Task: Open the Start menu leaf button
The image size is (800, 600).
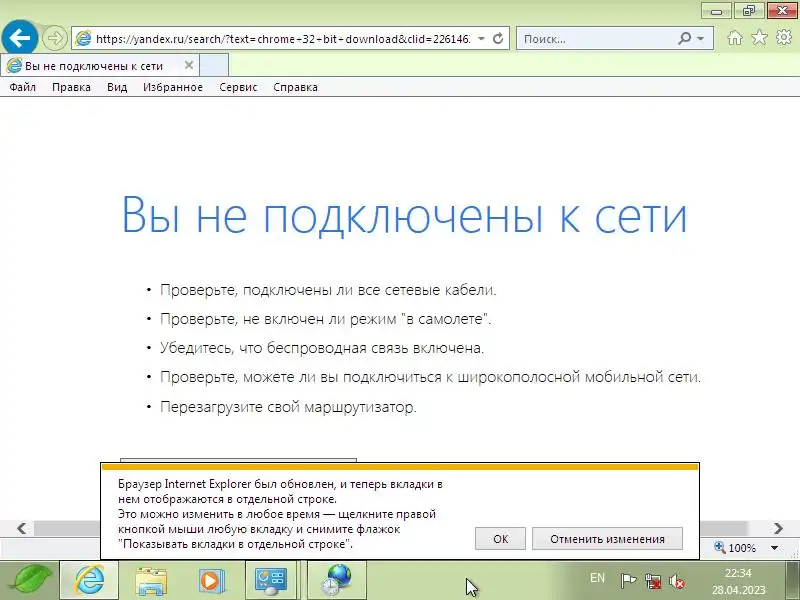Action: click(30, 581)
